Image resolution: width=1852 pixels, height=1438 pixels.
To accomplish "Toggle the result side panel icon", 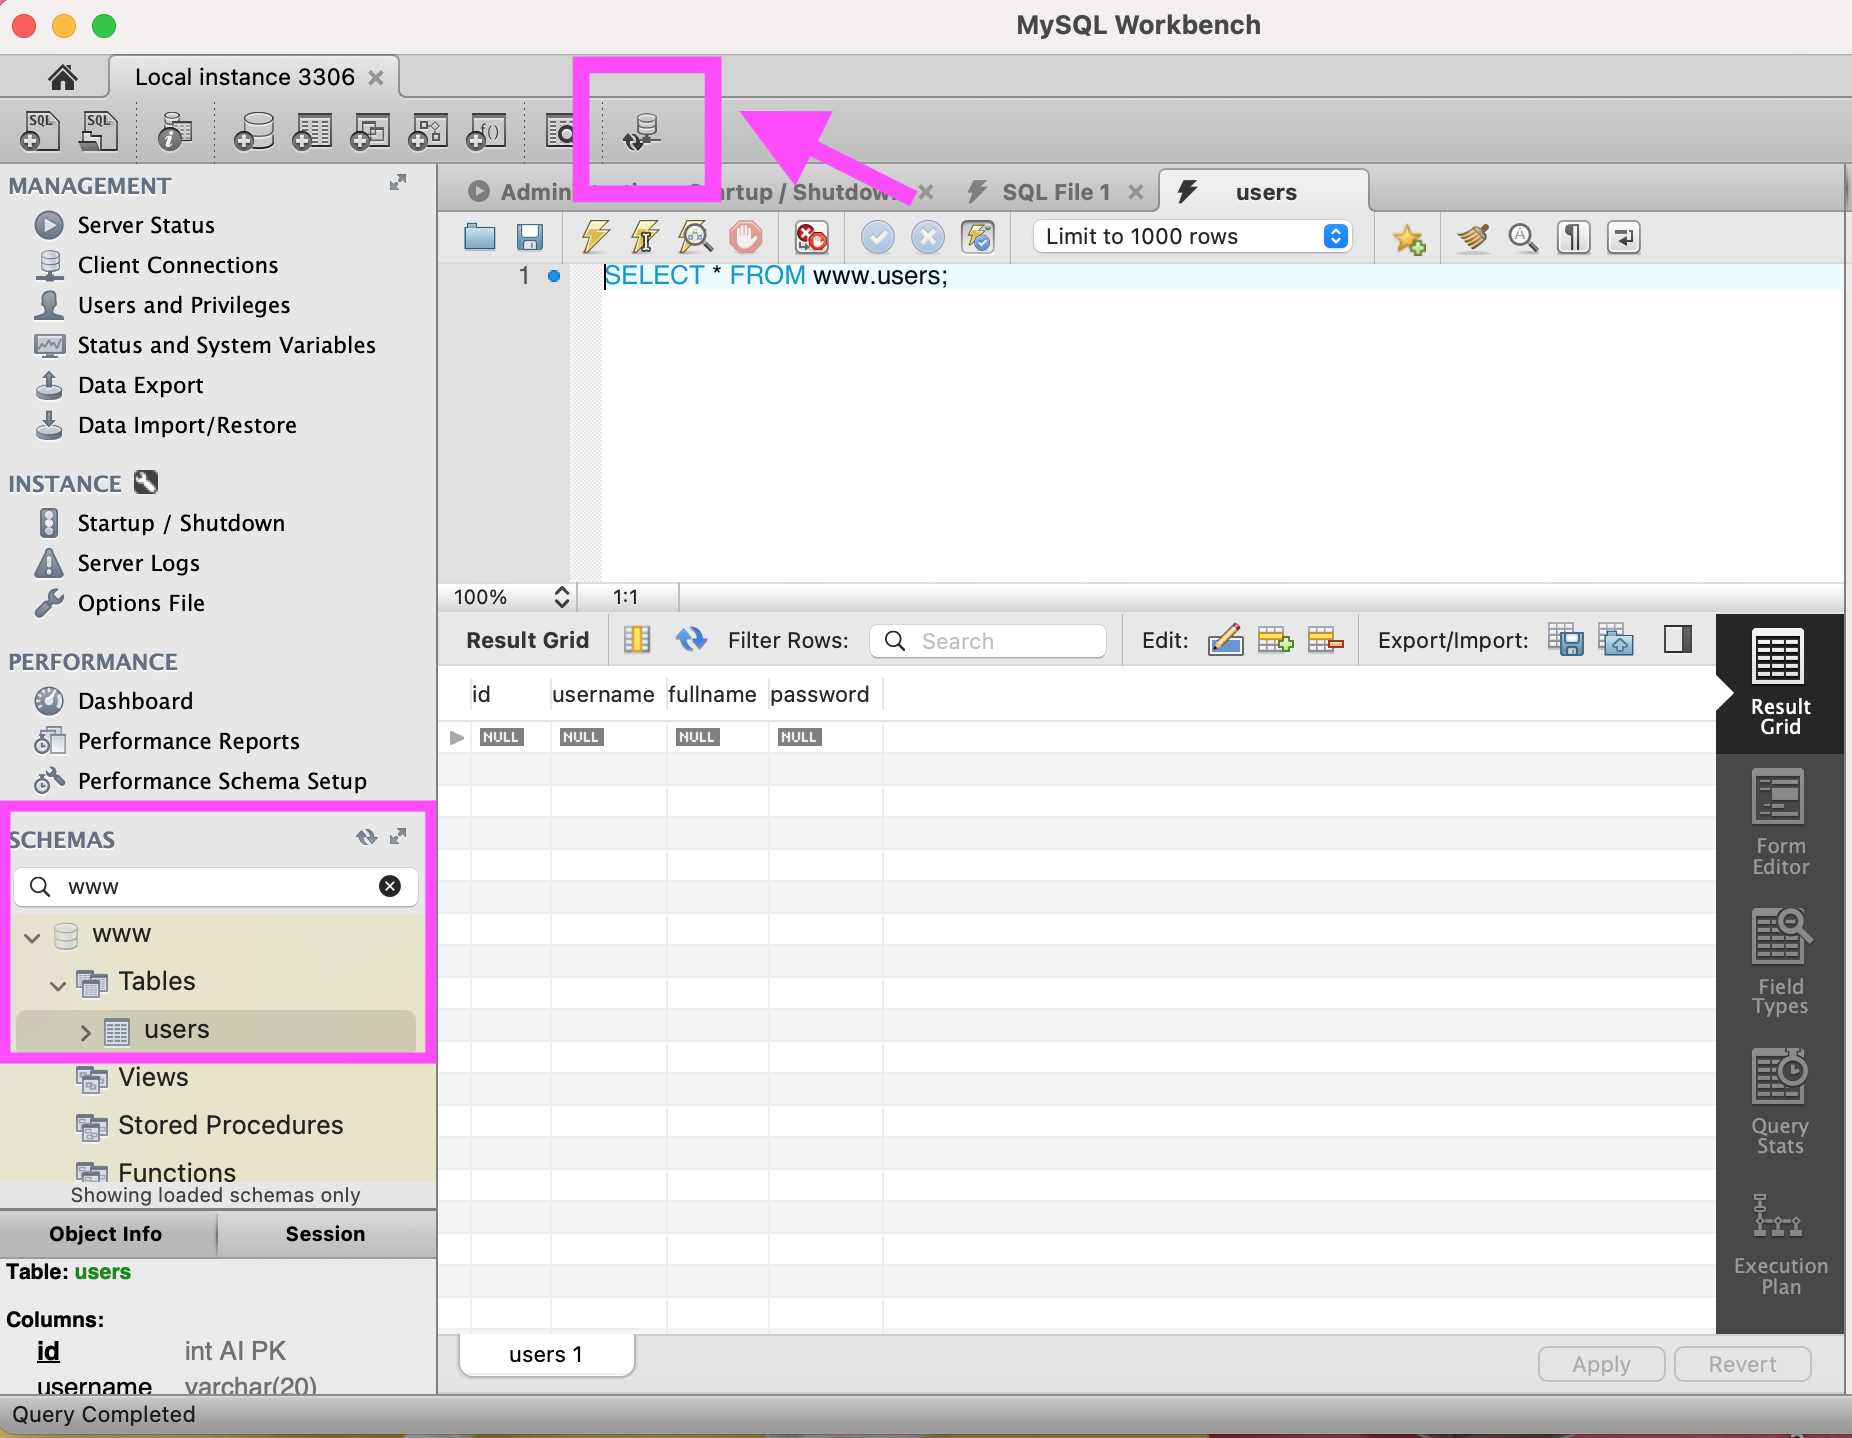I will (x=1678, y=639).
